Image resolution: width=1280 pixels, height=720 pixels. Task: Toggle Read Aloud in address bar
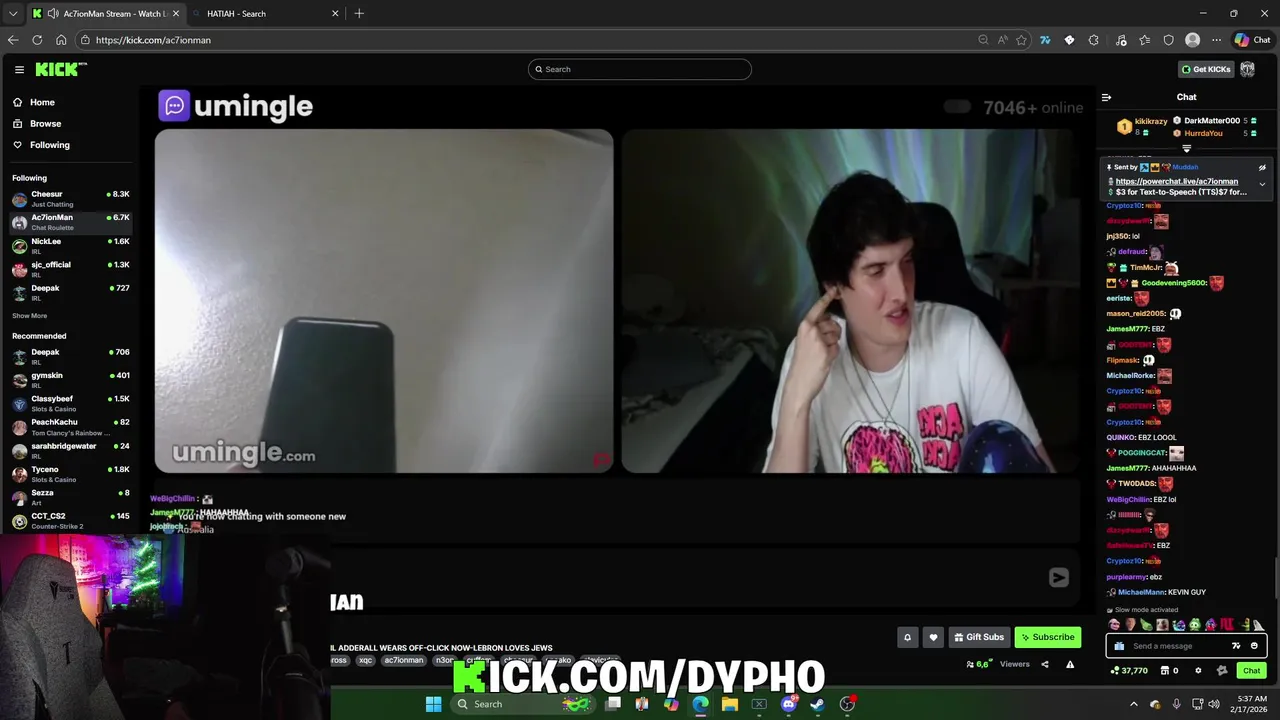[1002, 40]
